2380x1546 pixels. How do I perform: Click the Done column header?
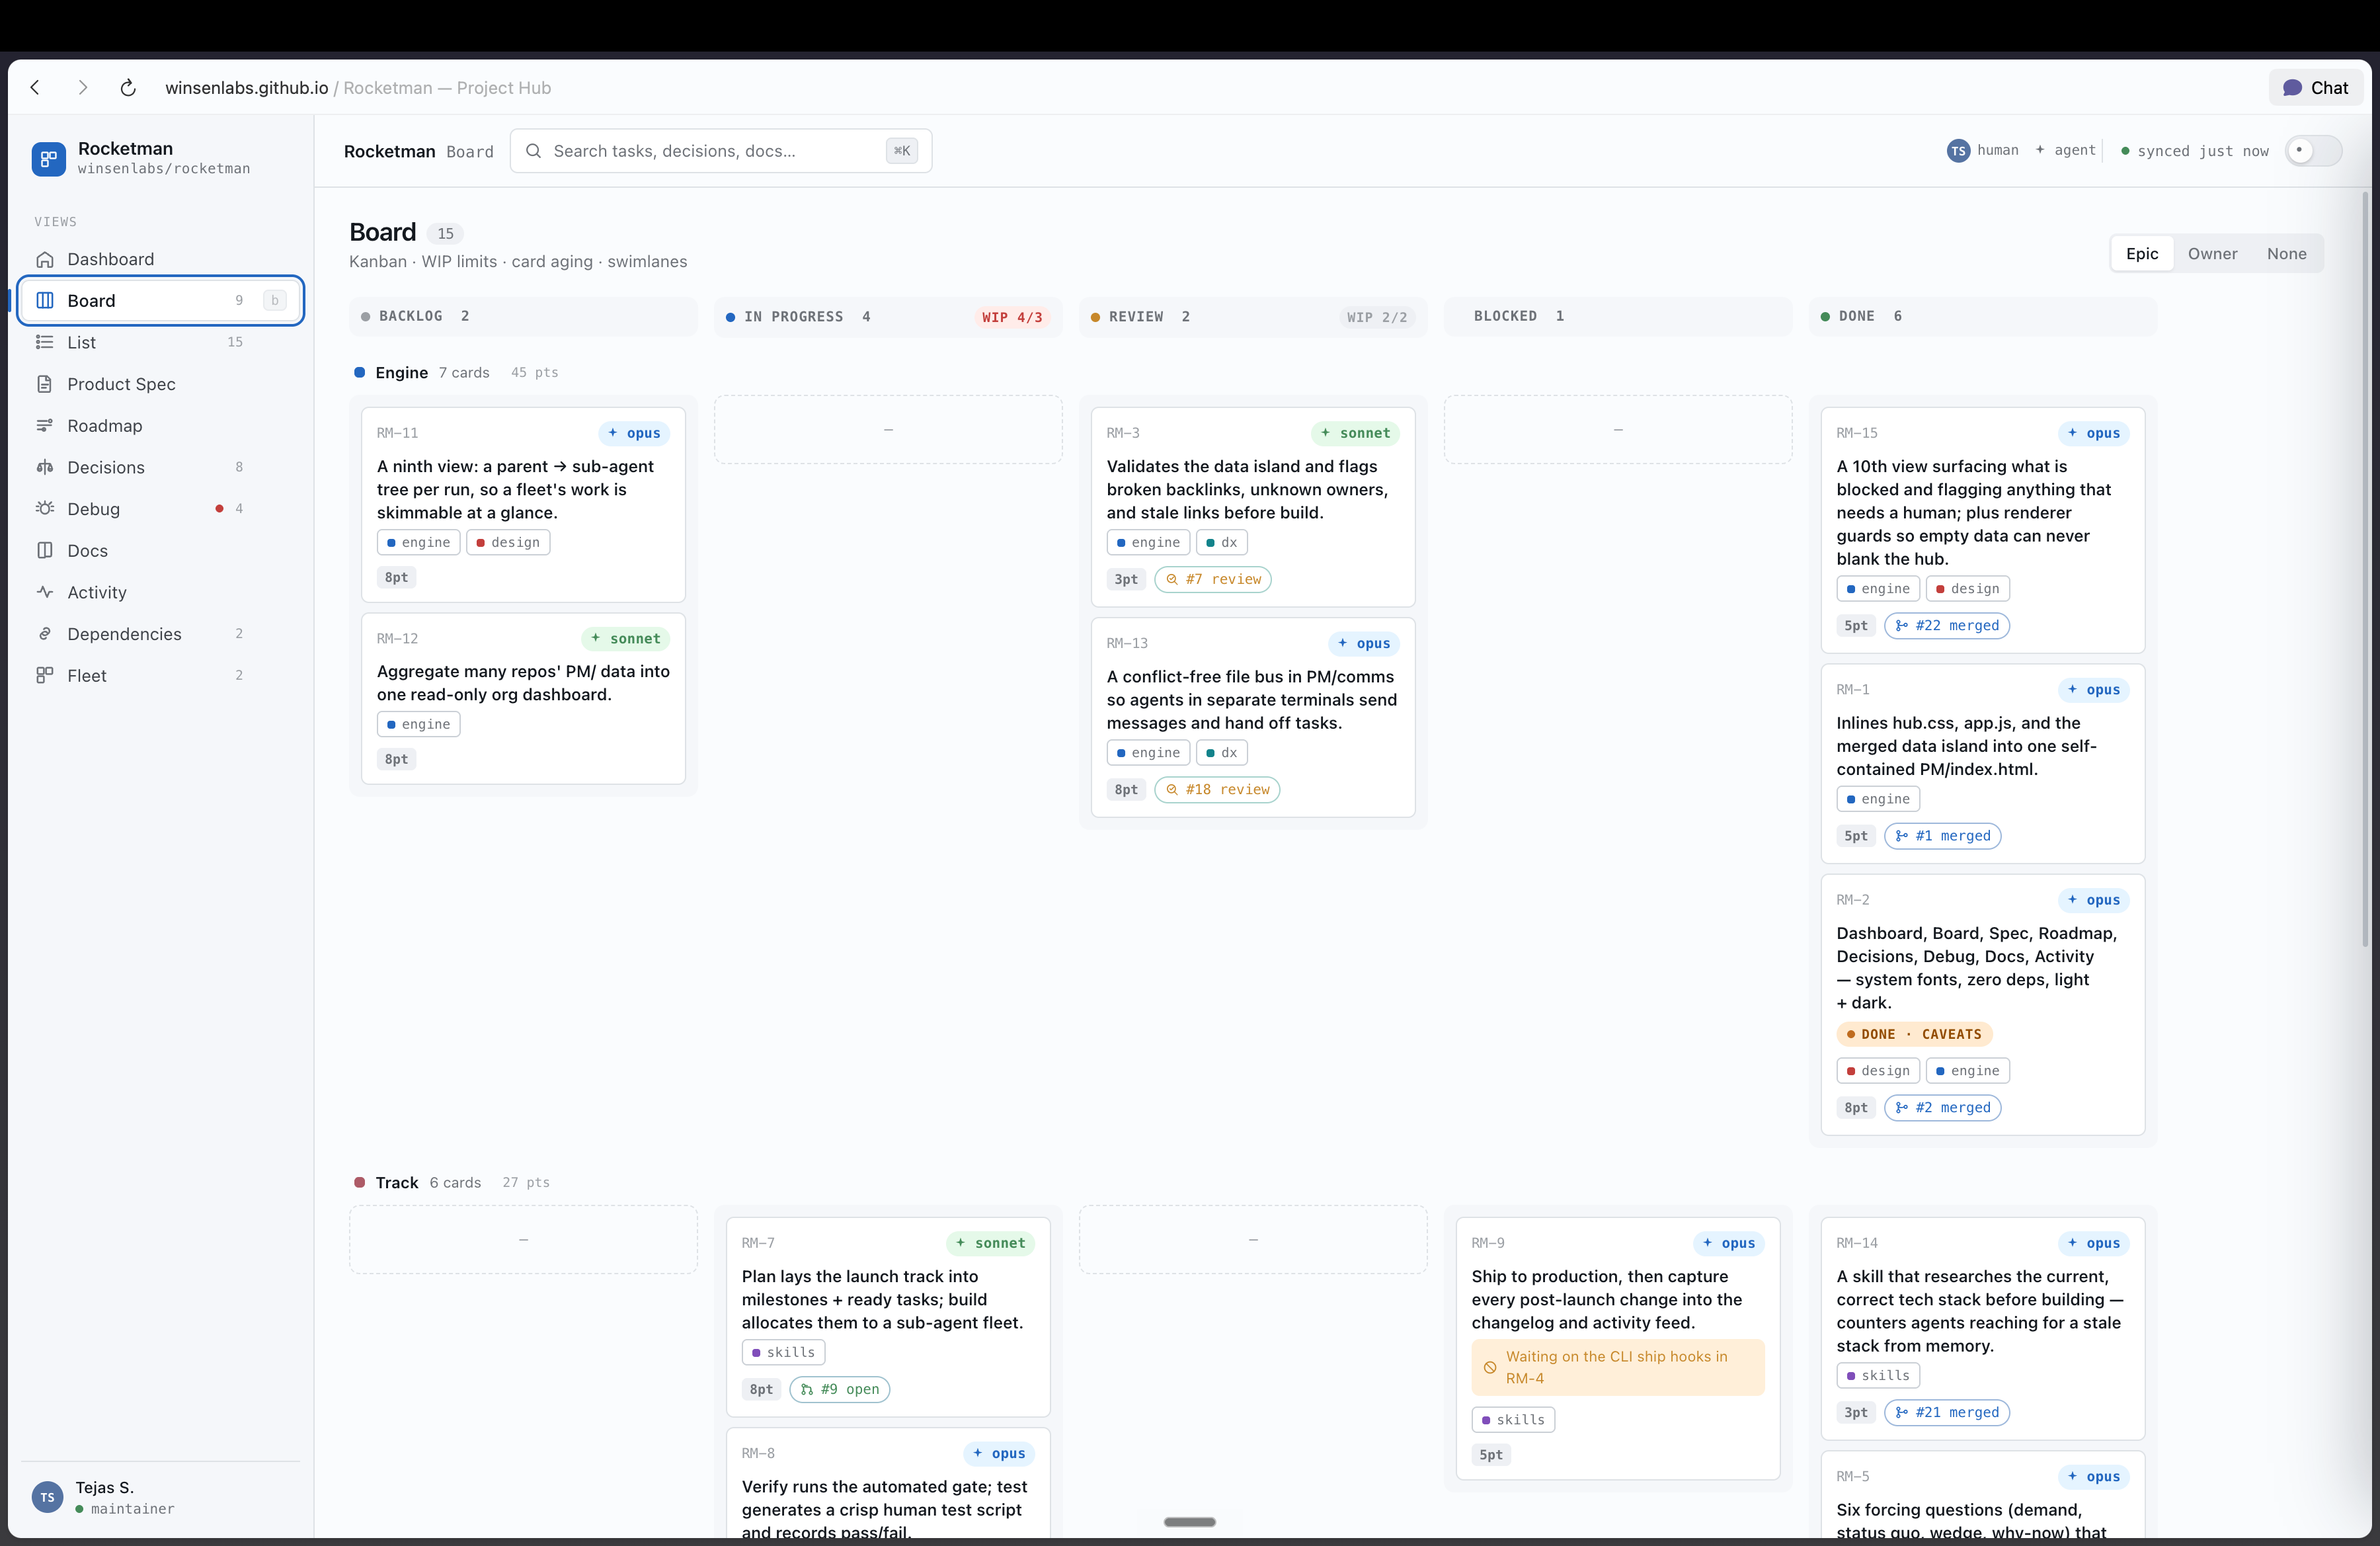(x=1982, y=316)
